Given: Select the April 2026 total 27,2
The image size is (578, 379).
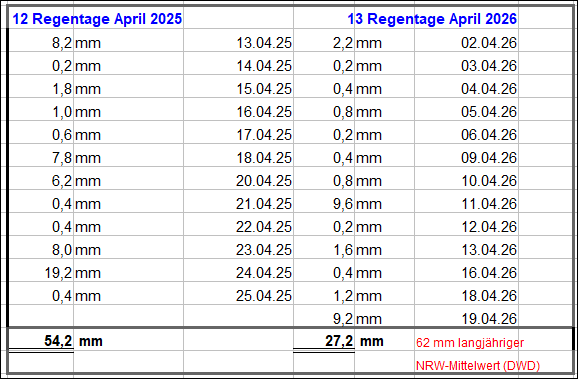Looking at the screenshot, I should 339,341.
